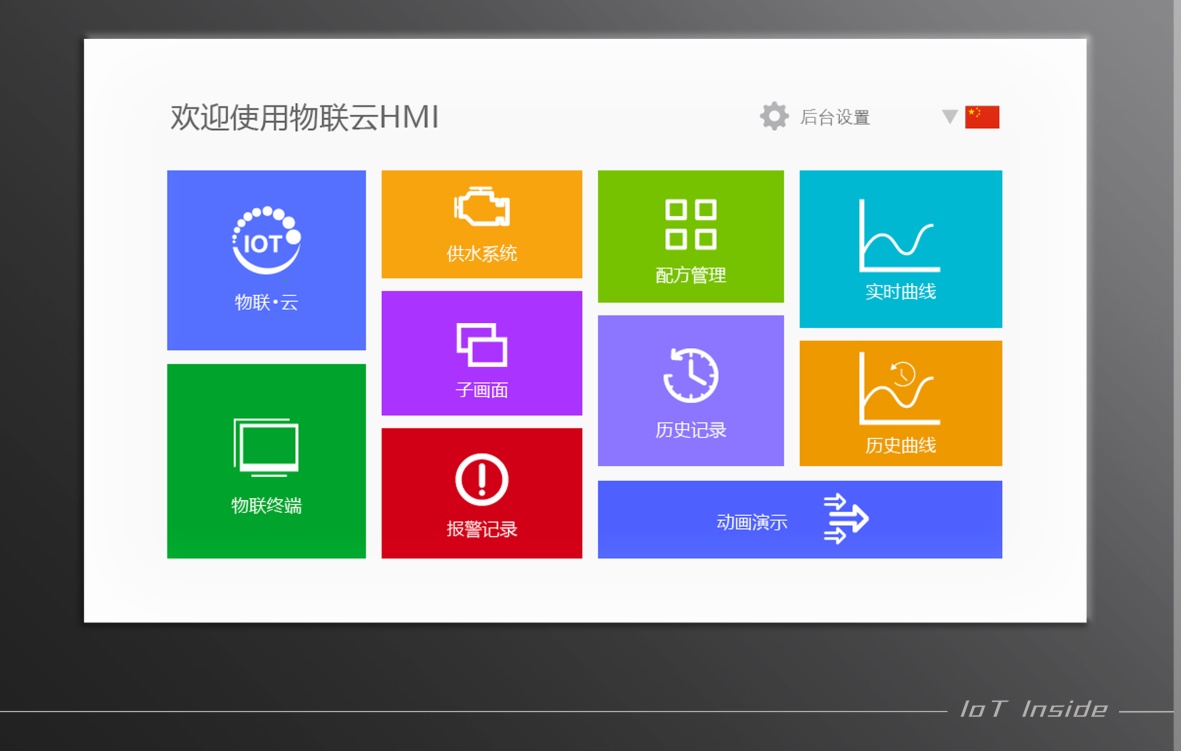Viewport: 1181px width, 751px height.
Task: Click the gear settings icon
Action: tap(774, 117)
